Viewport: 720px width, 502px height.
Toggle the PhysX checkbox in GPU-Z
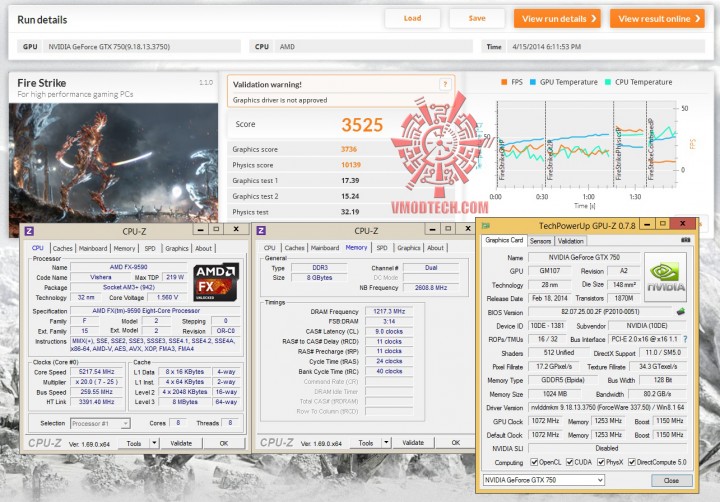pos(601,462)
